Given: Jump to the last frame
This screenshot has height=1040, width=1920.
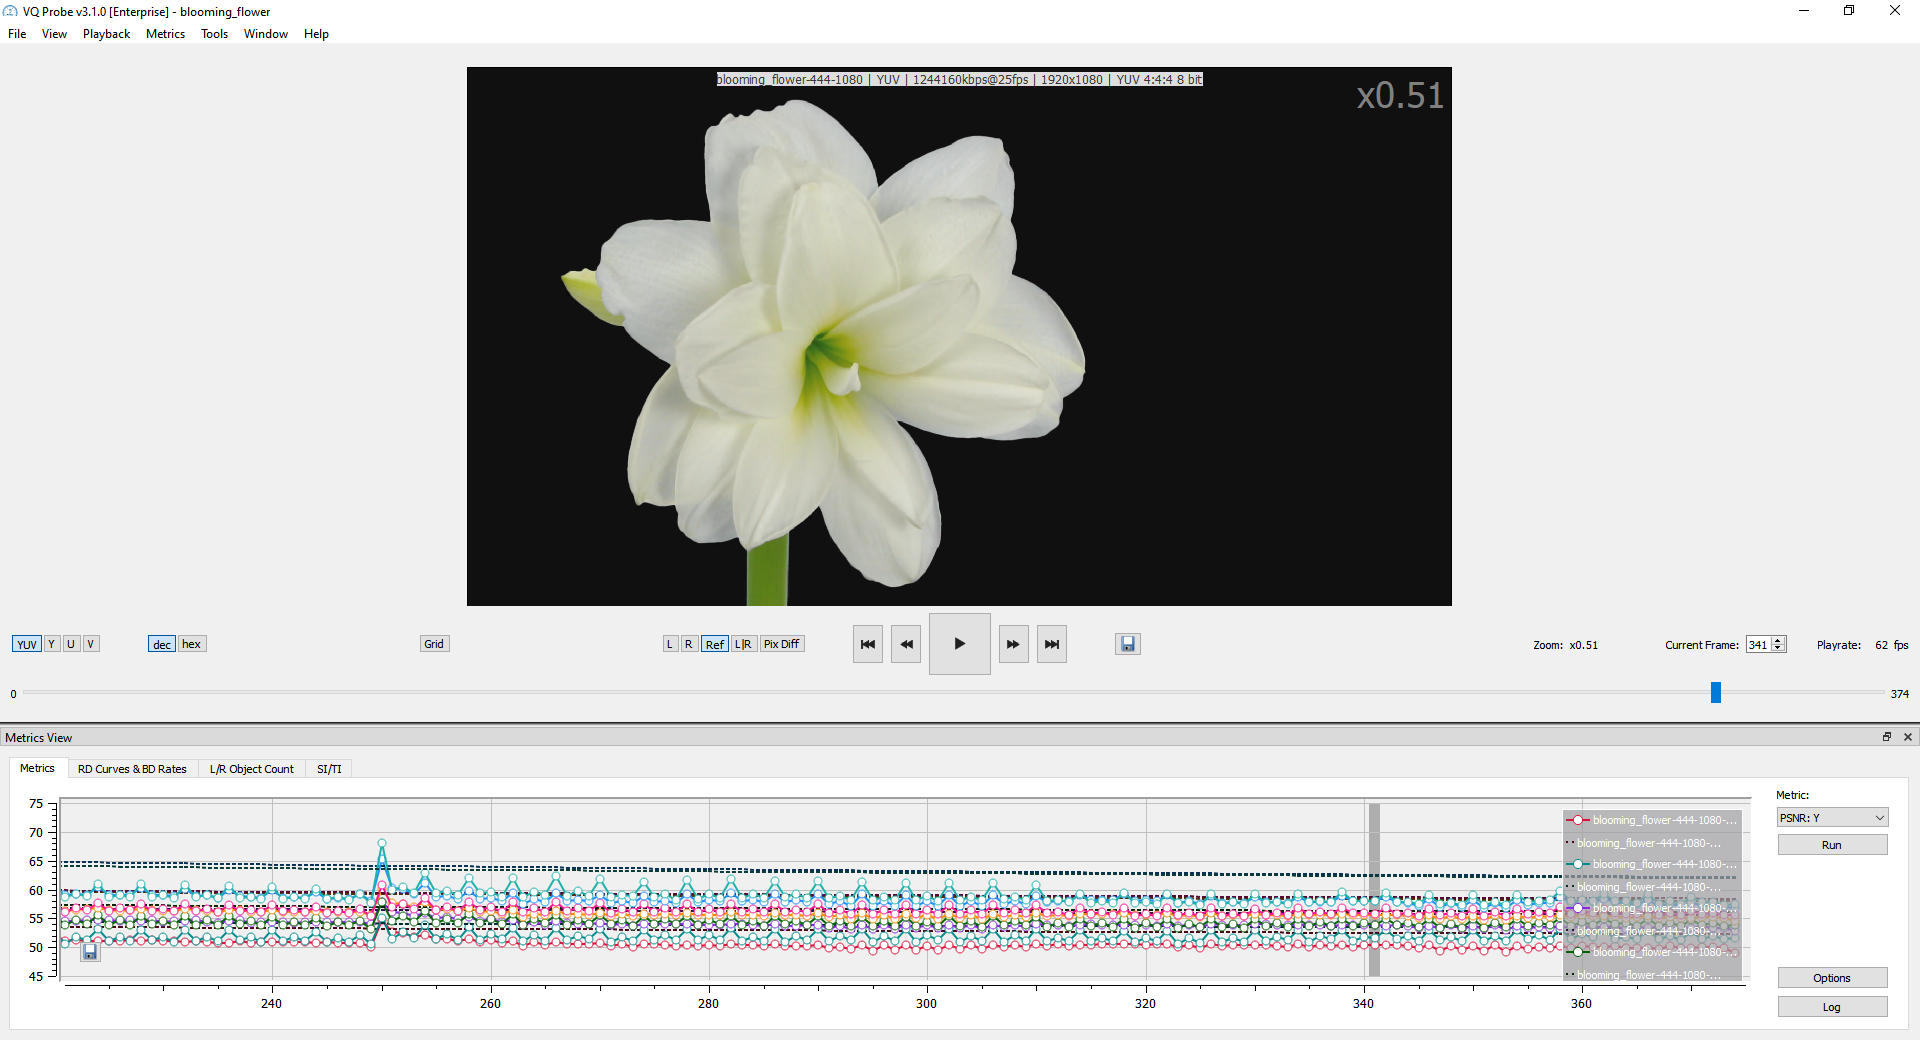Looking at the screenshot, I should point(1052,644).
